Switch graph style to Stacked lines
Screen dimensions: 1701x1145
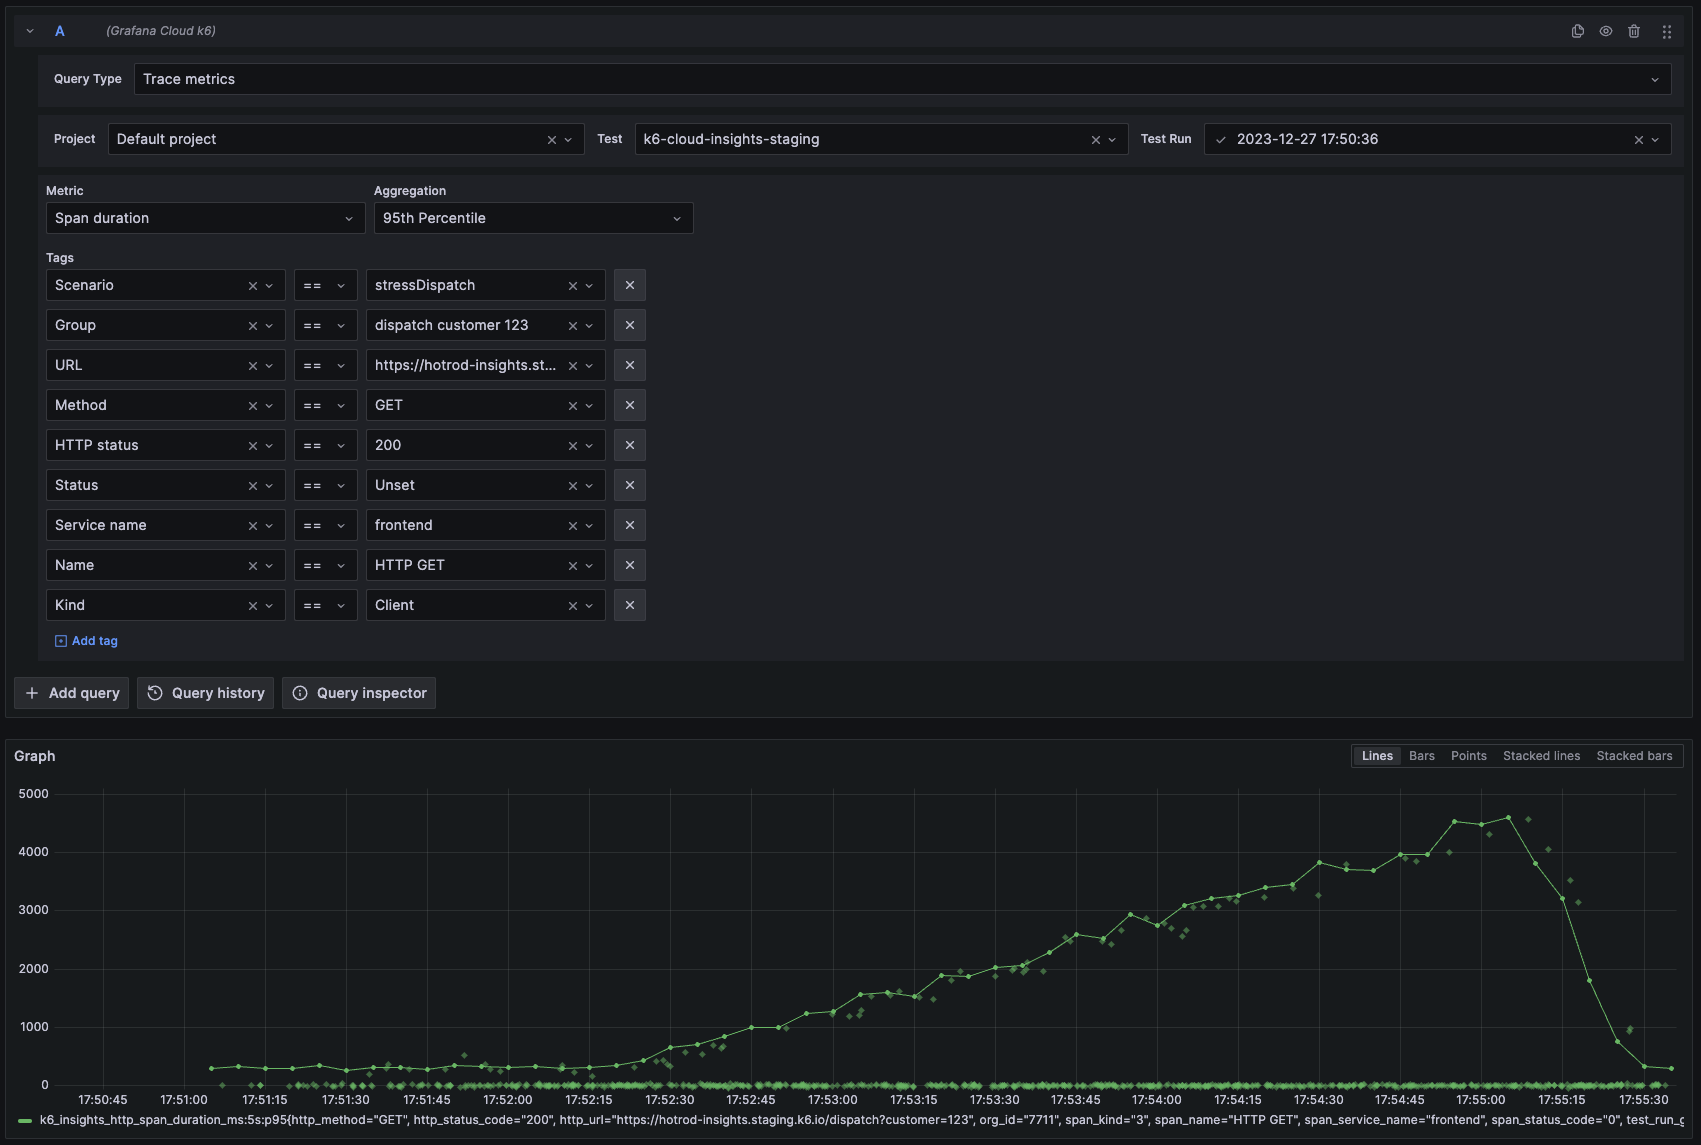point(1541,756)
